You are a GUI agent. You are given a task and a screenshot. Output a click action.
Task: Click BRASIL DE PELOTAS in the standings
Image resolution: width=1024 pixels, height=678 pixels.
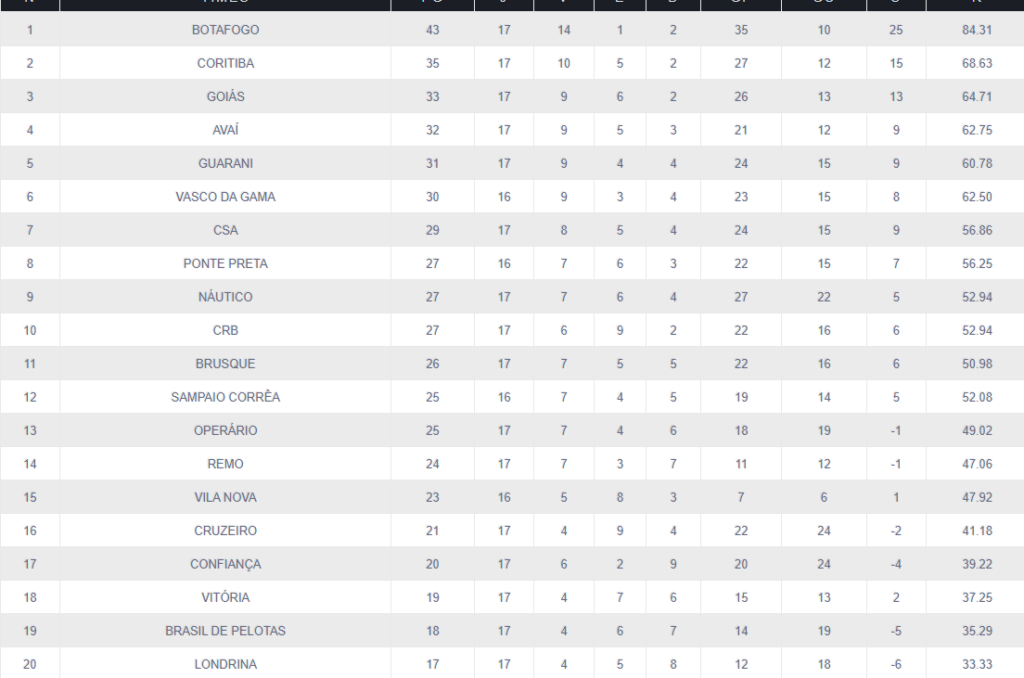225,631
